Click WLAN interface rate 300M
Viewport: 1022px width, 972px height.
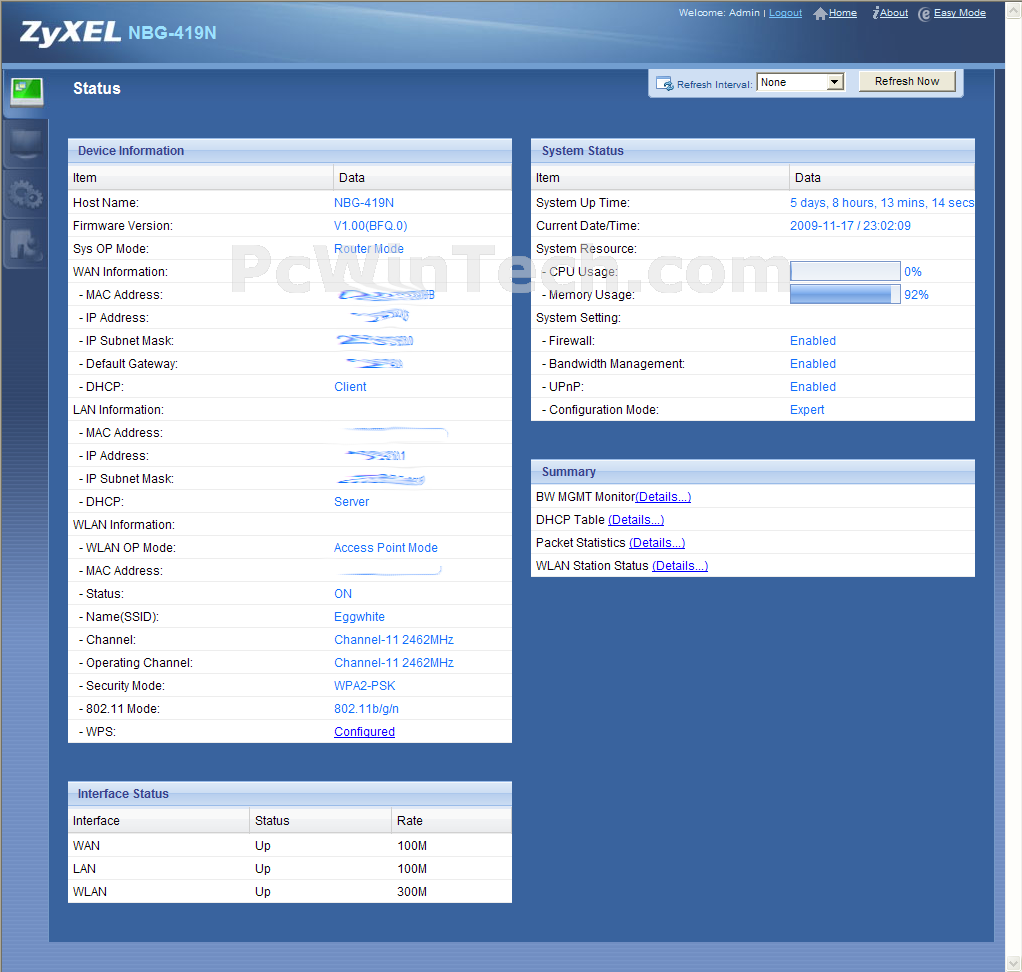tap(412, 891)
